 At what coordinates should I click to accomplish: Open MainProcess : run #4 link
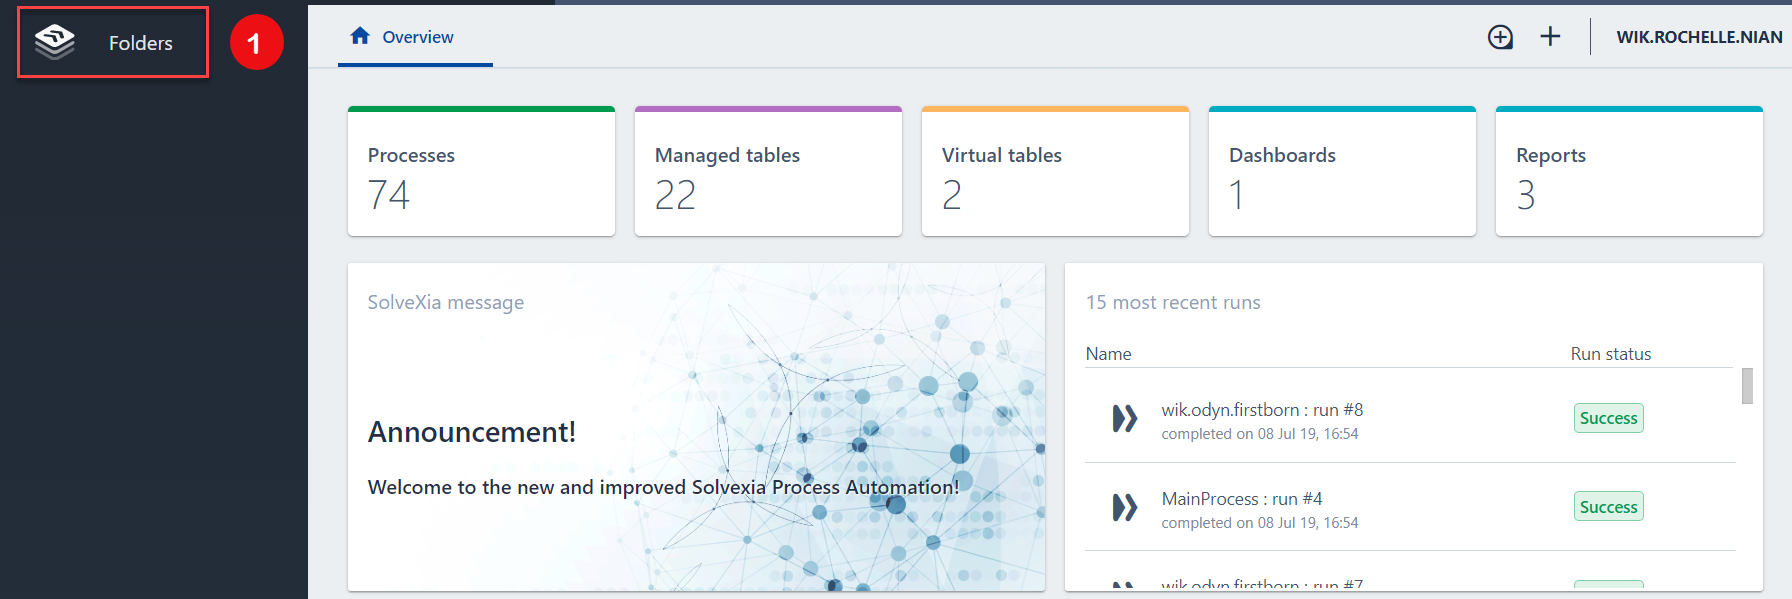tap(1241, 499)
